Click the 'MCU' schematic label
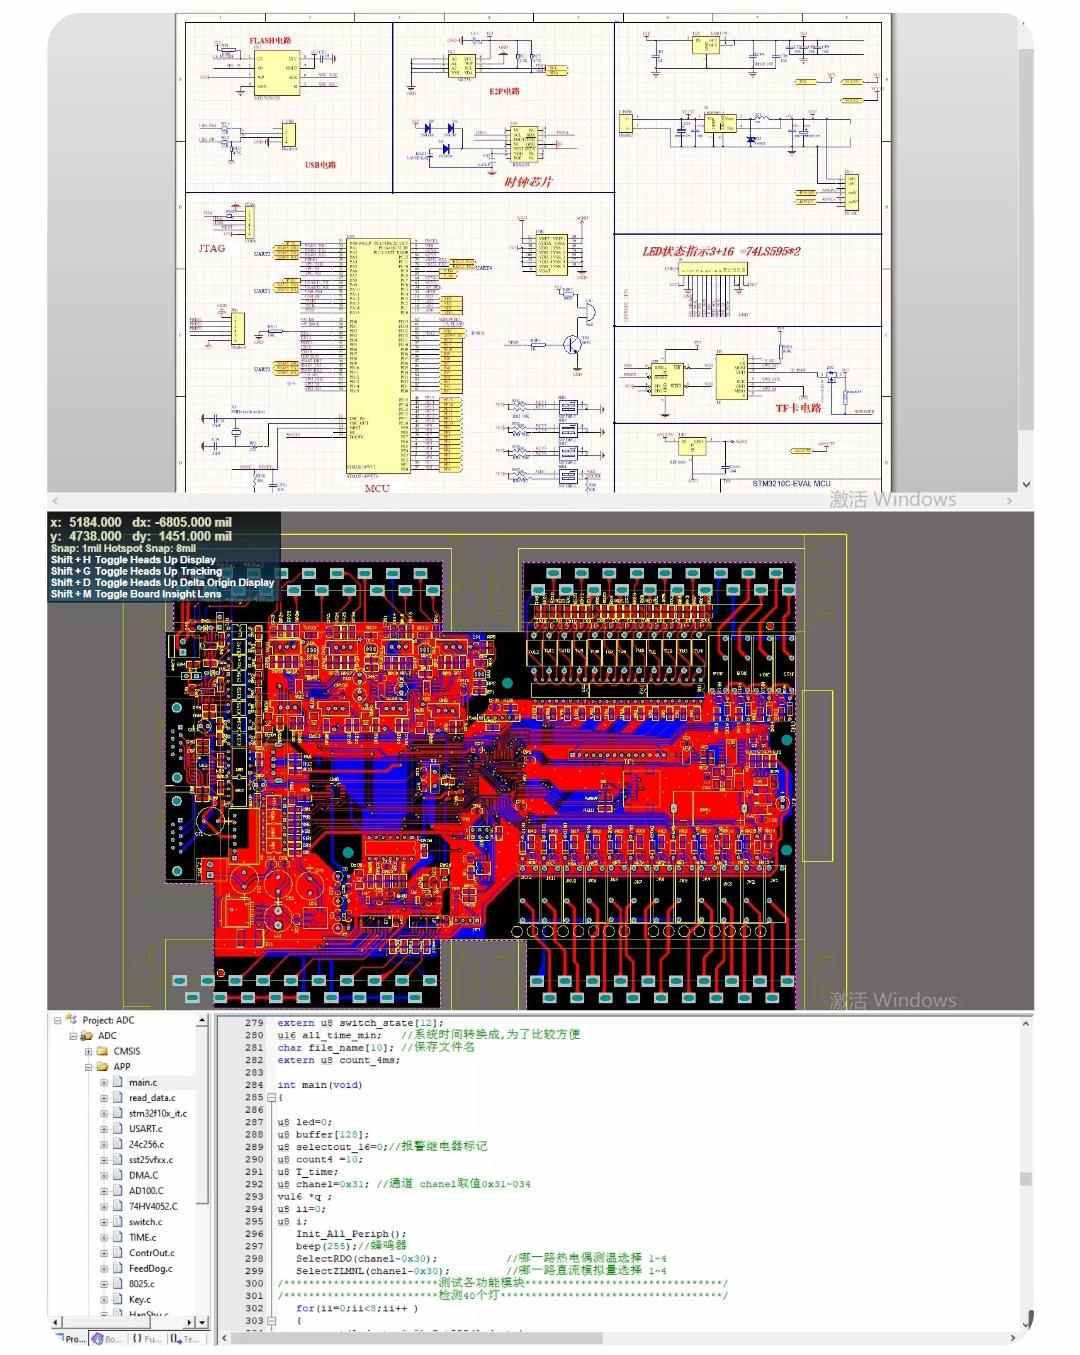 (377, 488)
